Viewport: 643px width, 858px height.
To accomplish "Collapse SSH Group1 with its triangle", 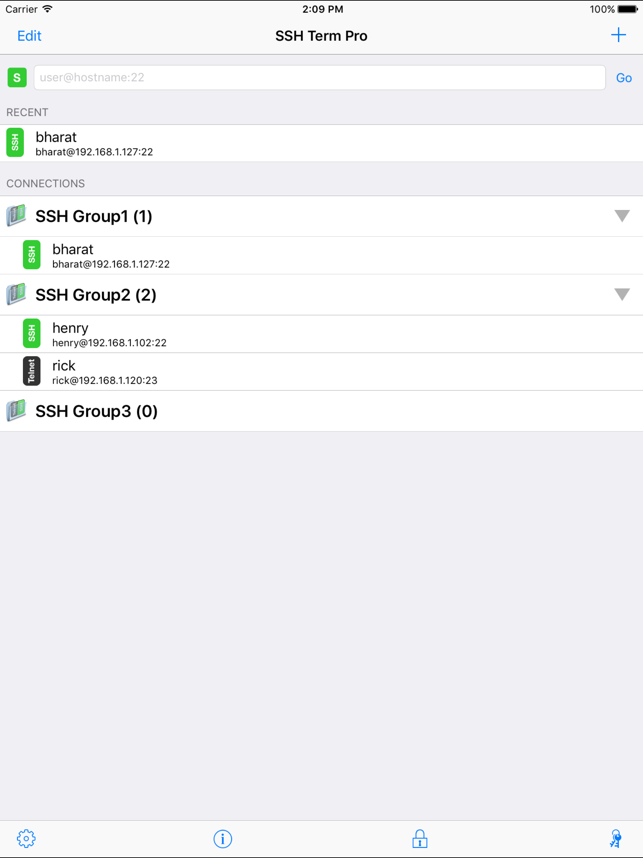I will [622, 216].
